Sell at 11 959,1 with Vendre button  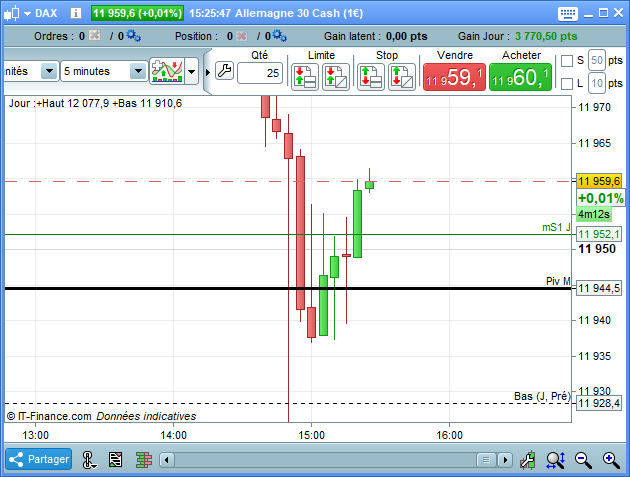tap(454, 77)
